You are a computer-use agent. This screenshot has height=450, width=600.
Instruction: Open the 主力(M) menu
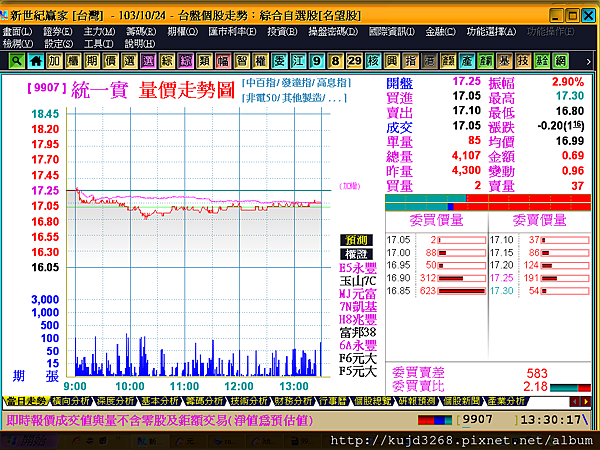99,32
